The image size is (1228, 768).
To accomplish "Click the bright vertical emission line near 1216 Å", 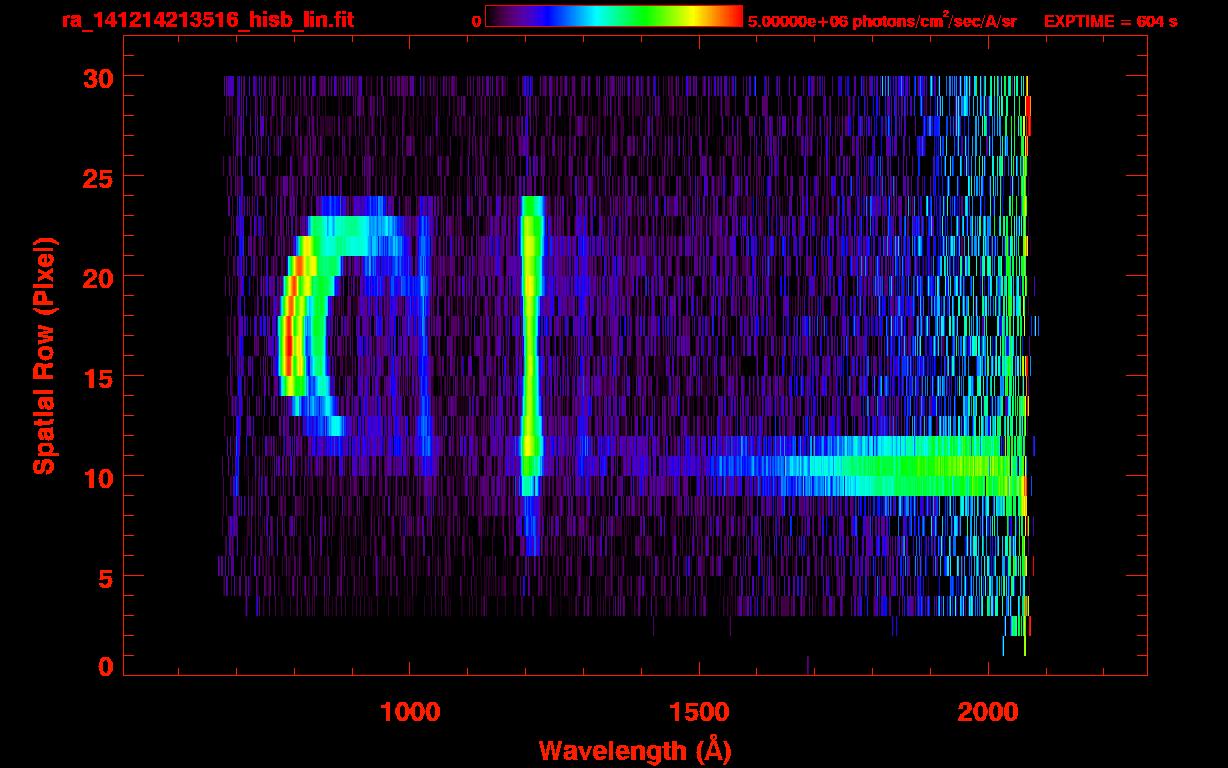I will [531, 376].
